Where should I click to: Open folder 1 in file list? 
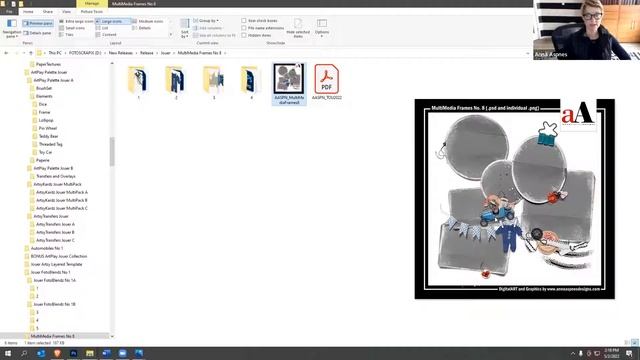click(138, 82)
